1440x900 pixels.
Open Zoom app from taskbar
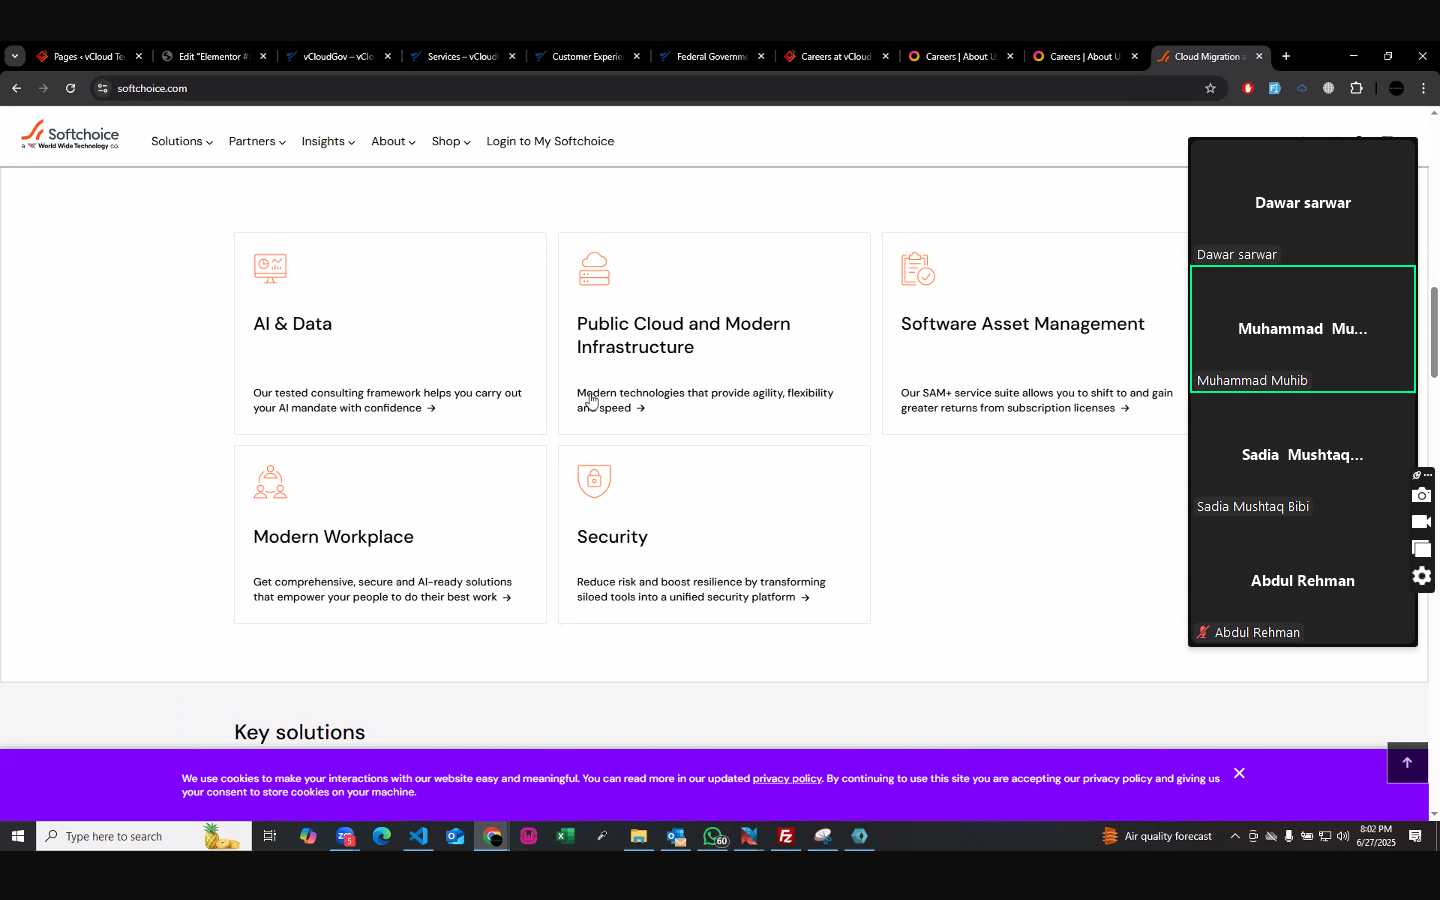(x=345, y=836)
